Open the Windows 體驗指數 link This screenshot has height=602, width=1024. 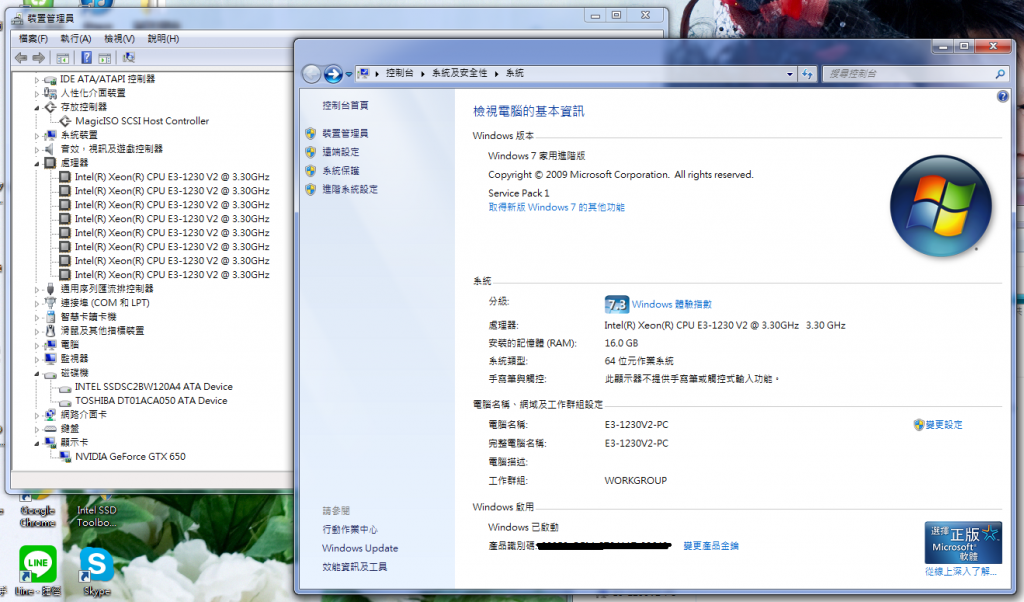click(671, 304)
